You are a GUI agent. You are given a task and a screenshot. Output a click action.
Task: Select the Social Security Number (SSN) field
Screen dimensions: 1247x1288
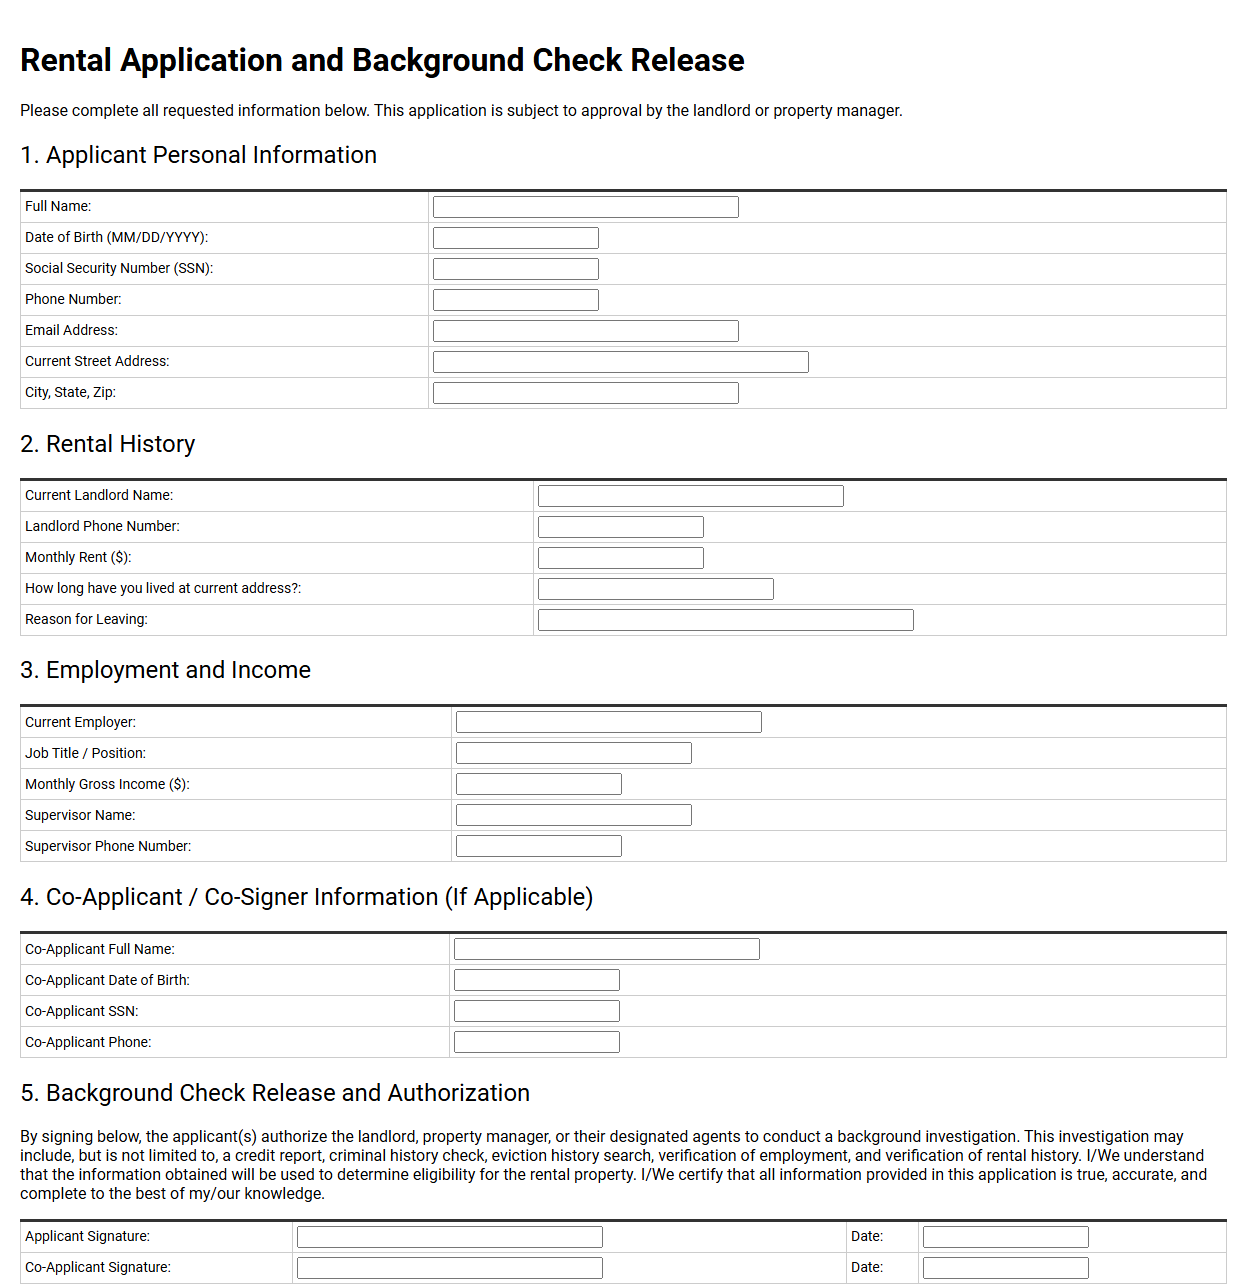[516, 269]
